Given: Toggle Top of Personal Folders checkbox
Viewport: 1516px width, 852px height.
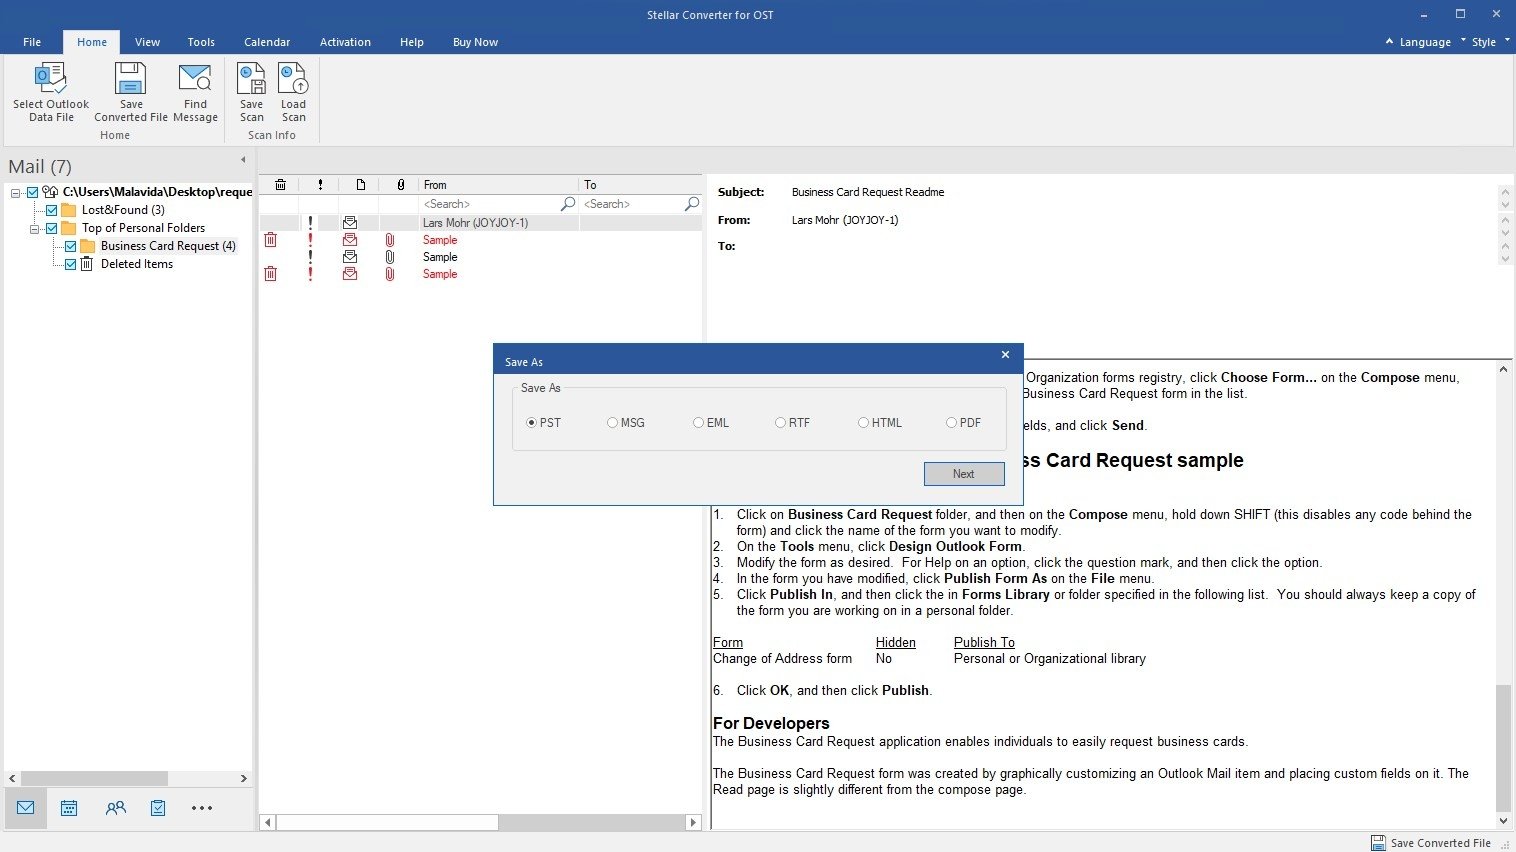Looking at the screenshot, I should (51, 228).
